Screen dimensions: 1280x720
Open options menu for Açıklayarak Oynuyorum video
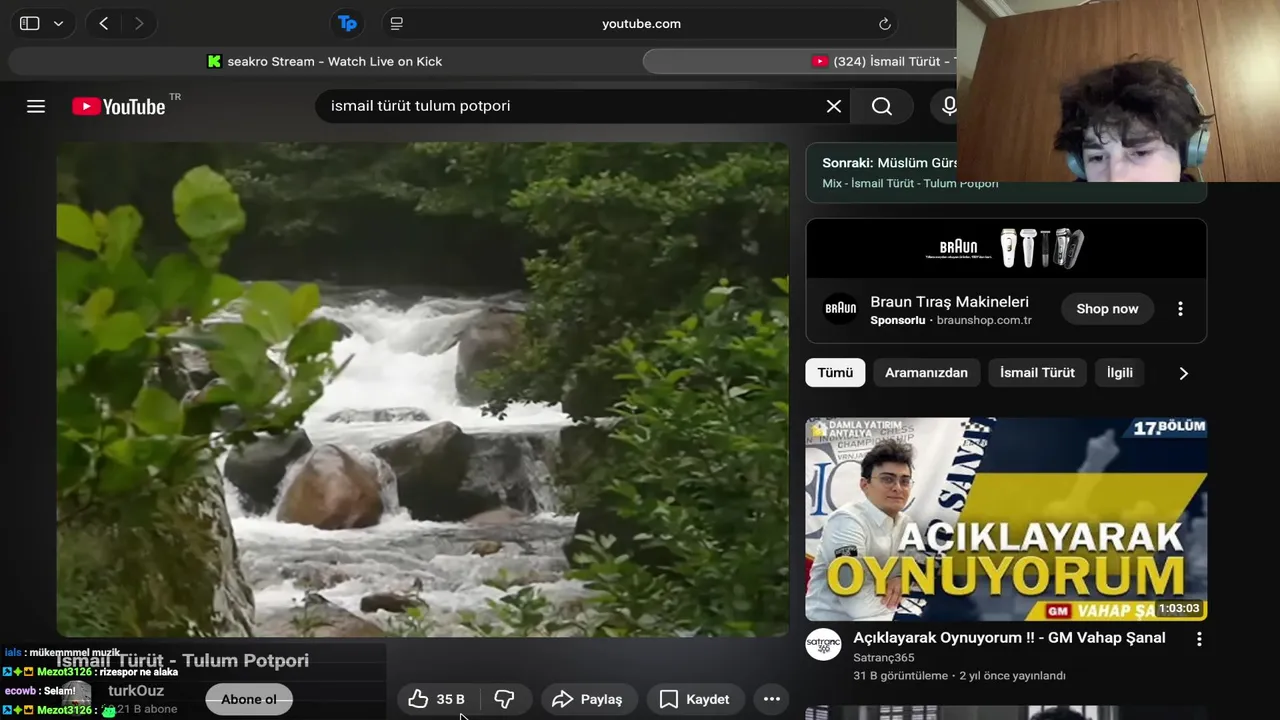(1199, 639)
